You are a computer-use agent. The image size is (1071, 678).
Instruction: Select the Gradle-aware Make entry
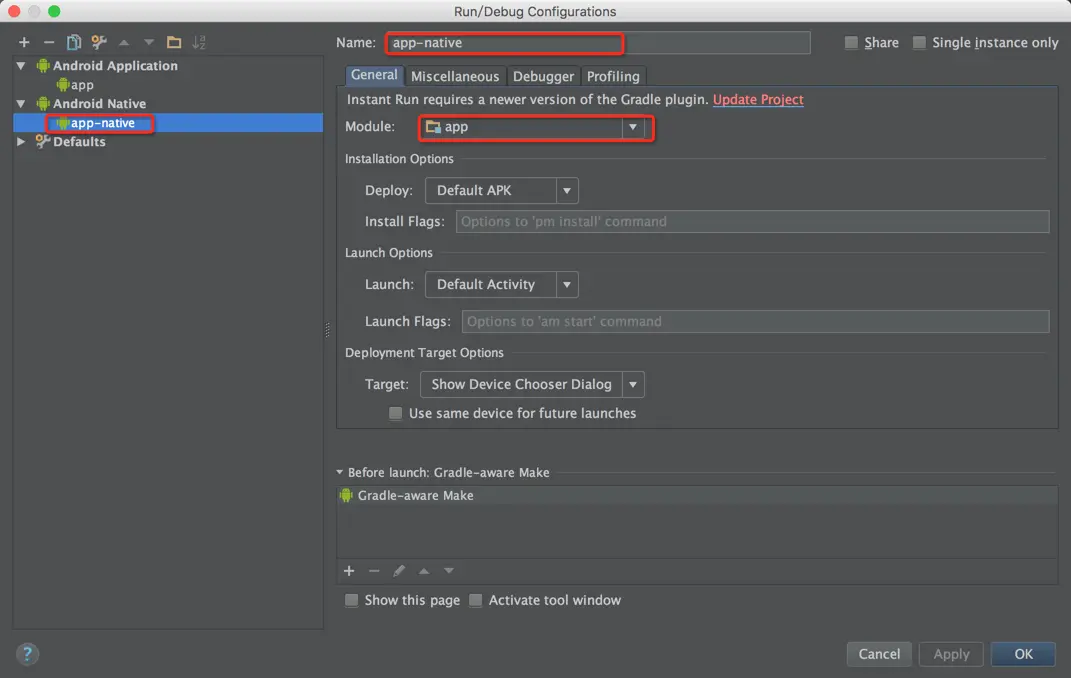click(x=697, y=496)
